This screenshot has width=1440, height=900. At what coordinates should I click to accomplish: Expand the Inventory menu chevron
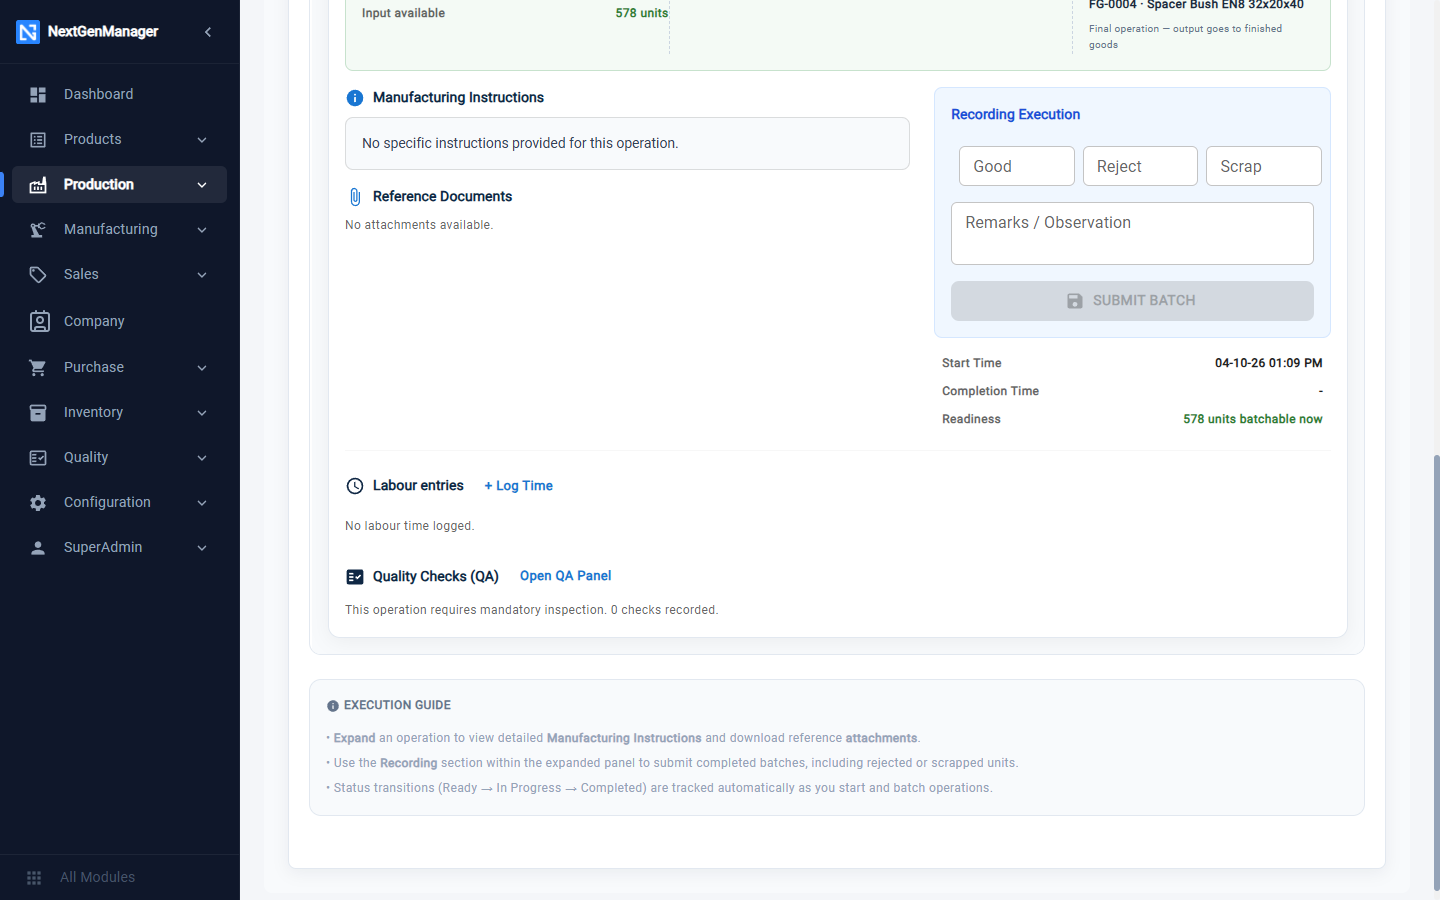202,413
